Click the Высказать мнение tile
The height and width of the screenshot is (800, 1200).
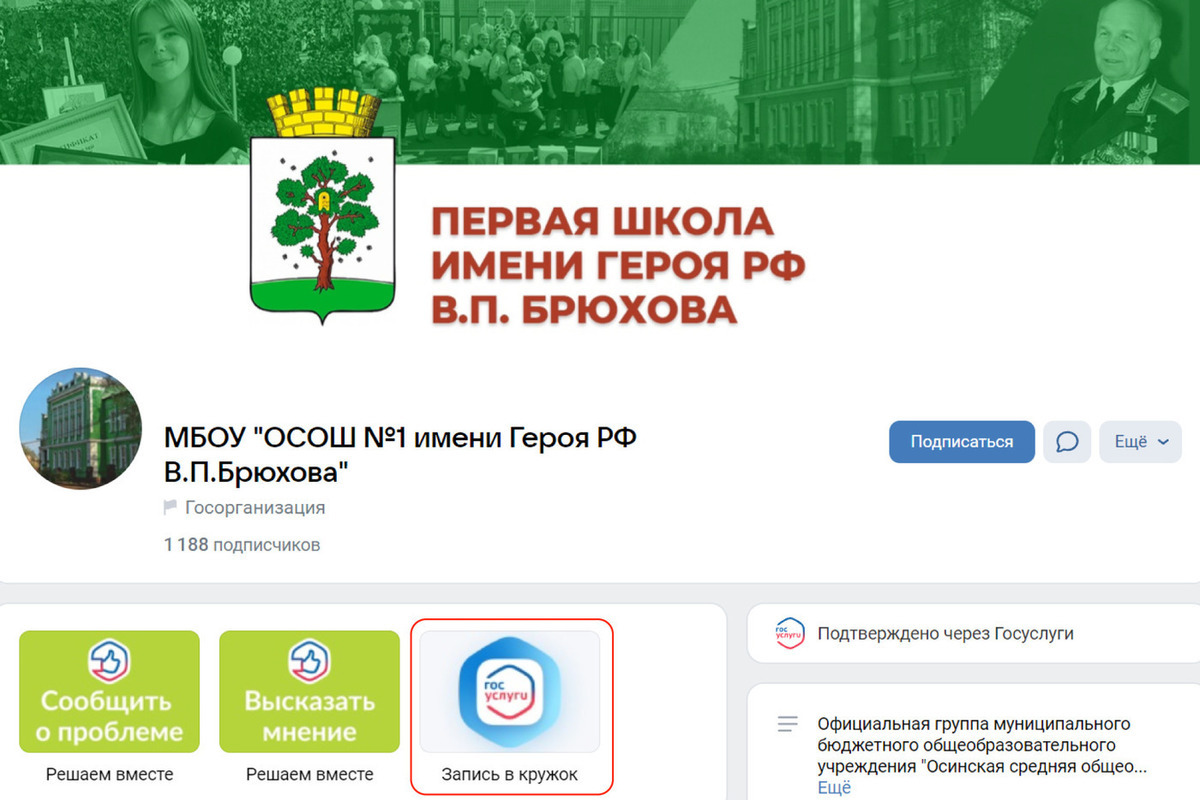pos(310,691)
